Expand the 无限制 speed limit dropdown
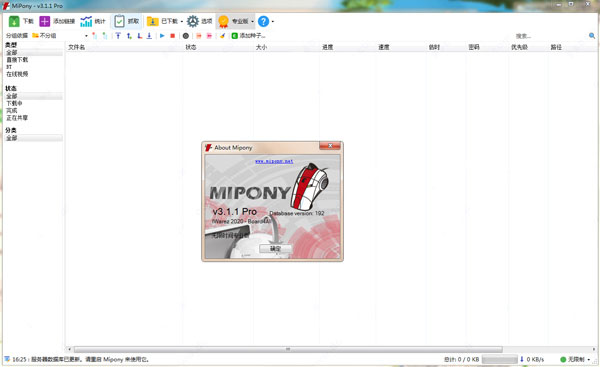The width and height of the screenshot is (600, 367). [x=589, y=359]
